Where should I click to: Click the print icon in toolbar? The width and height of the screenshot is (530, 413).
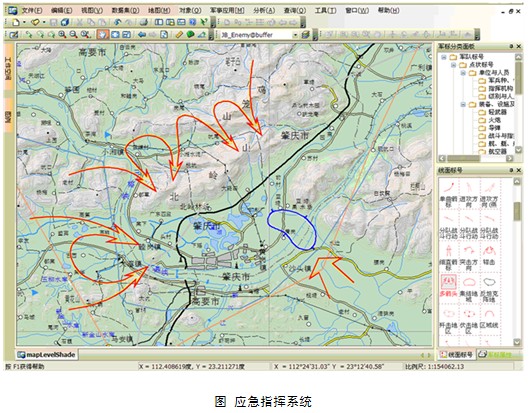coord(144,22)
